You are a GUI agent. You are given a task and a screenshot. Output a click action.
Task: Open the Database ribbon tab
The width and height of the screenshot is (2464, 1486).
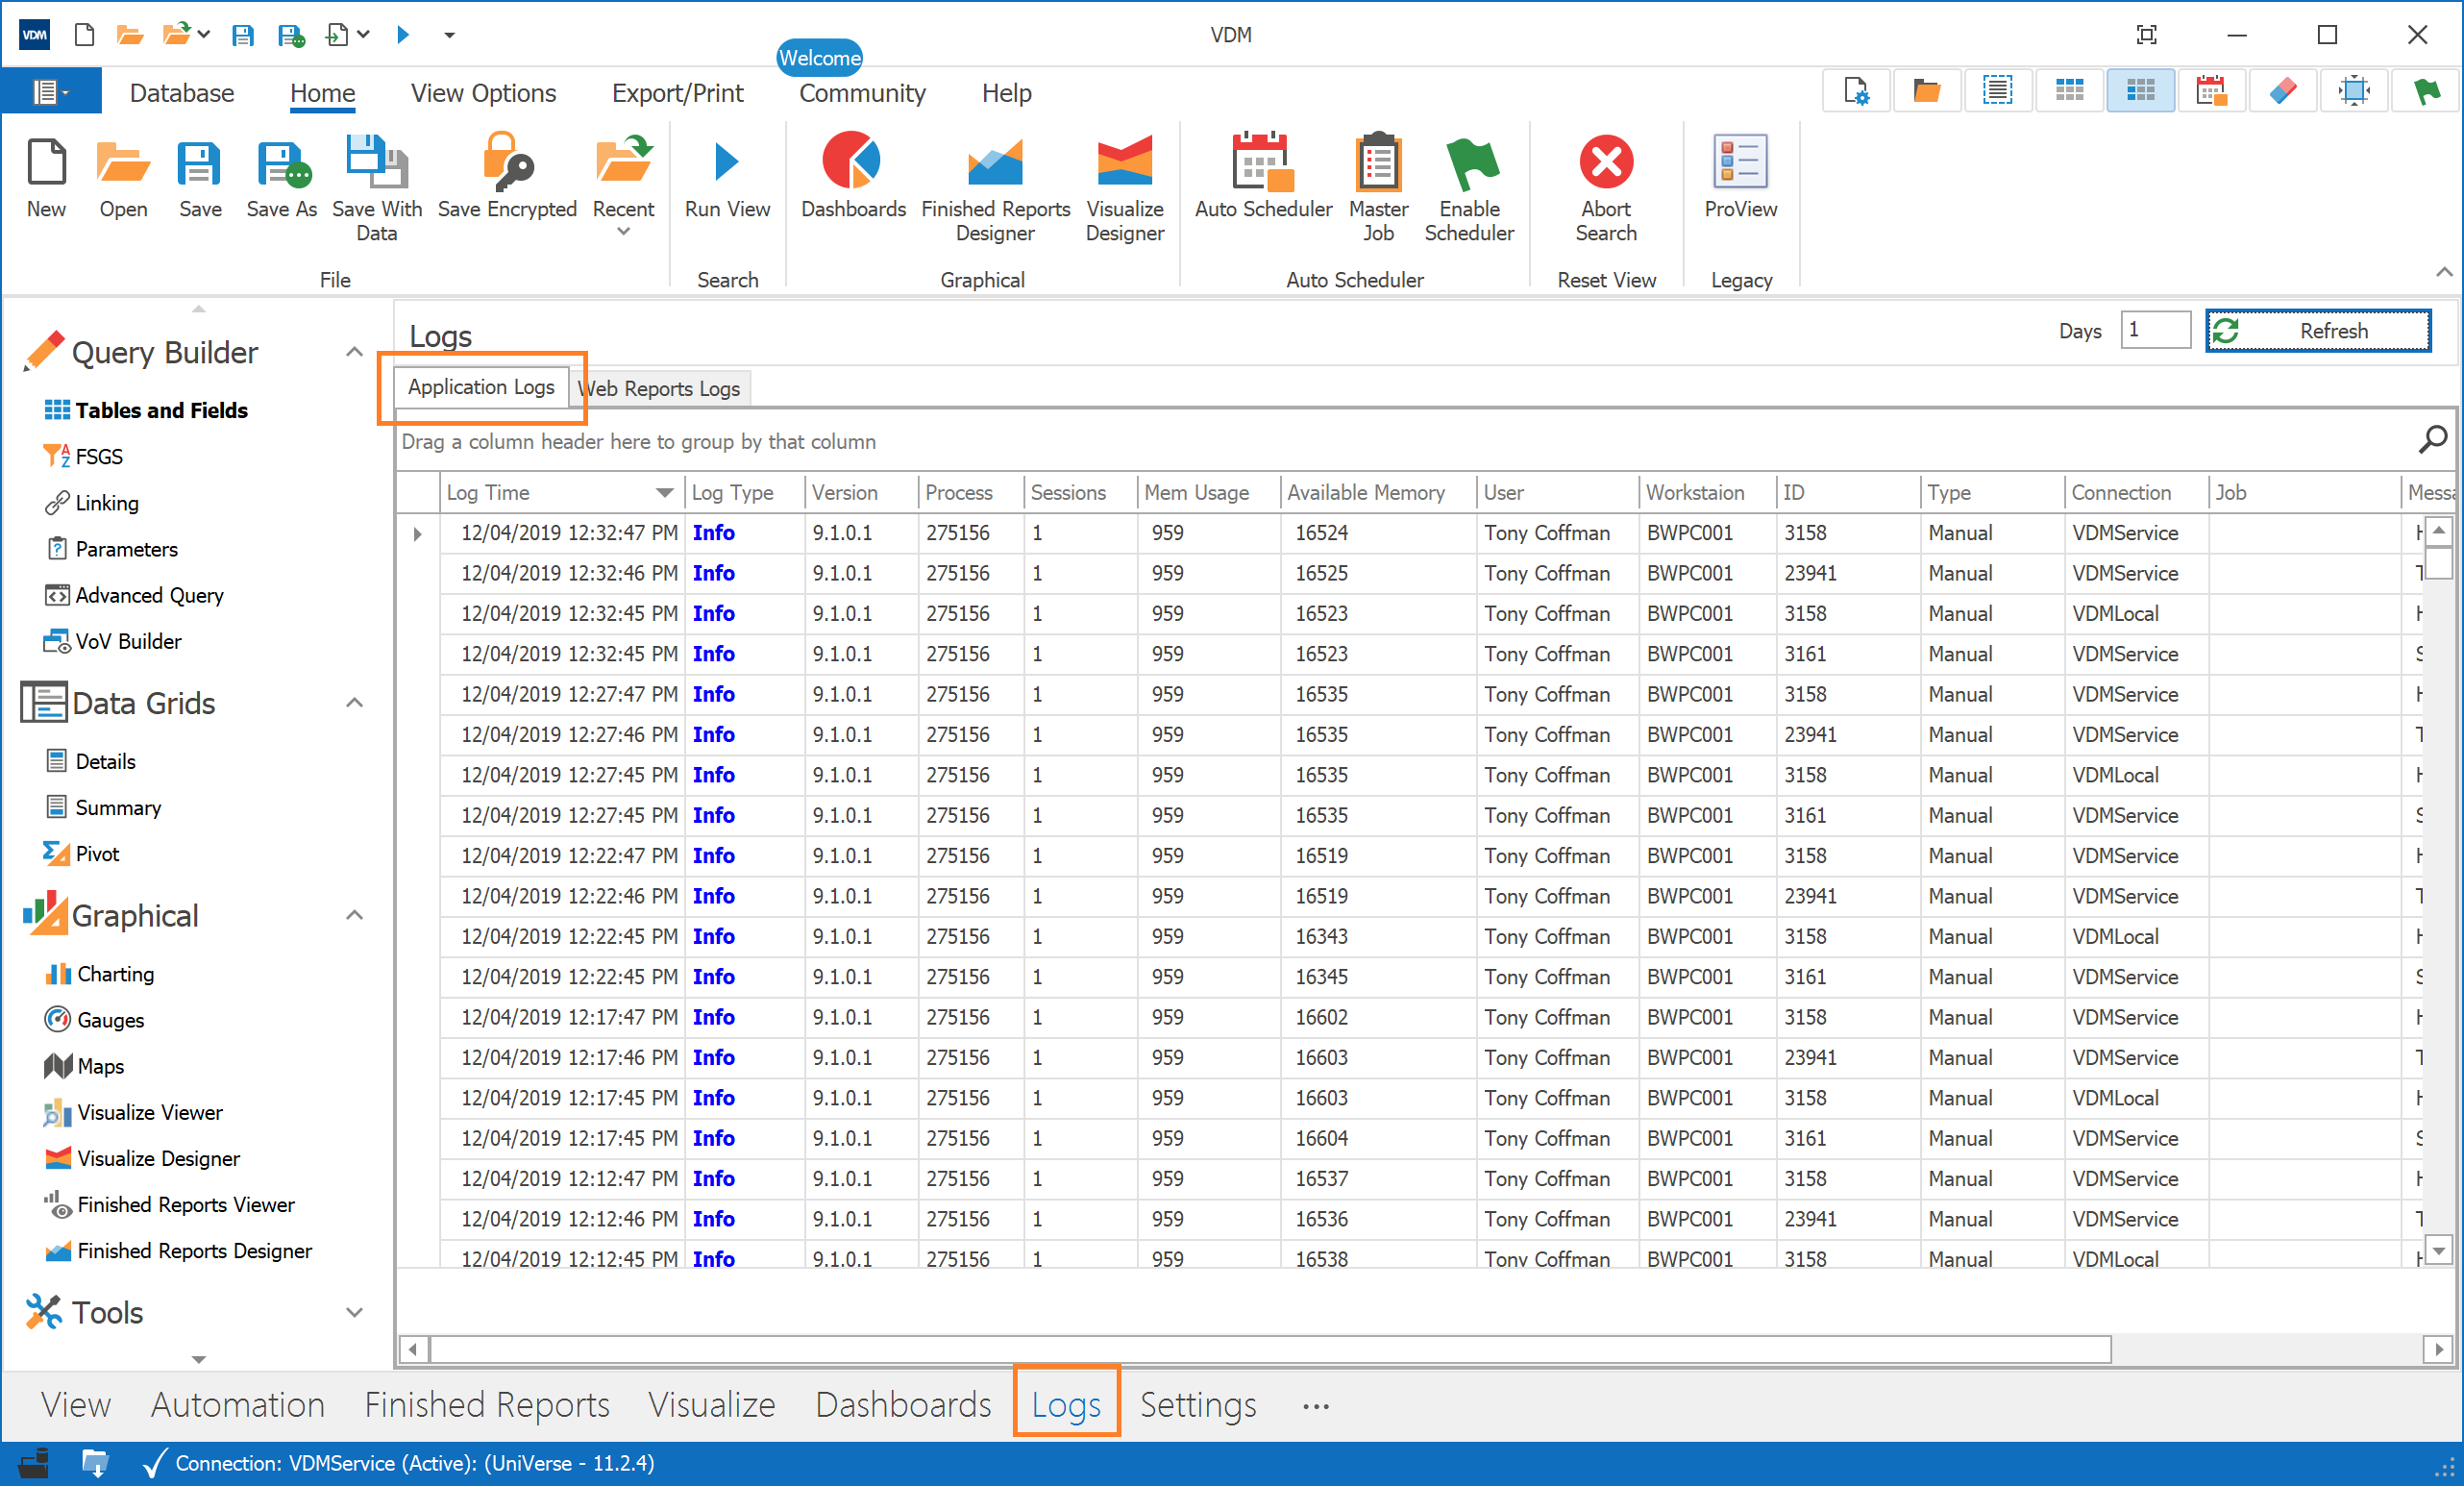click(182, 93)
